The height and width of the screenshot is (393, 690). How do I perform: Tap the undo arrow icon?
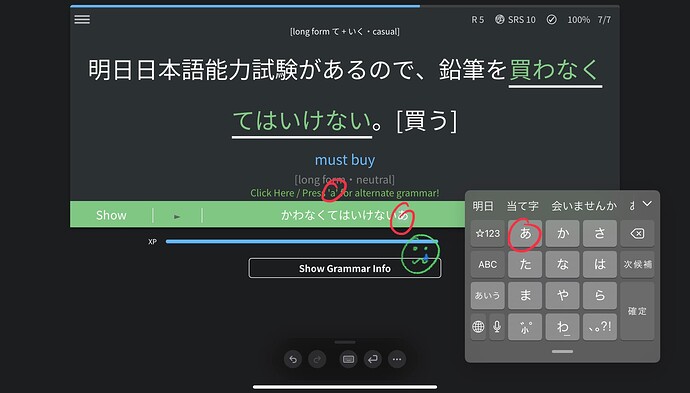(293, 359)
